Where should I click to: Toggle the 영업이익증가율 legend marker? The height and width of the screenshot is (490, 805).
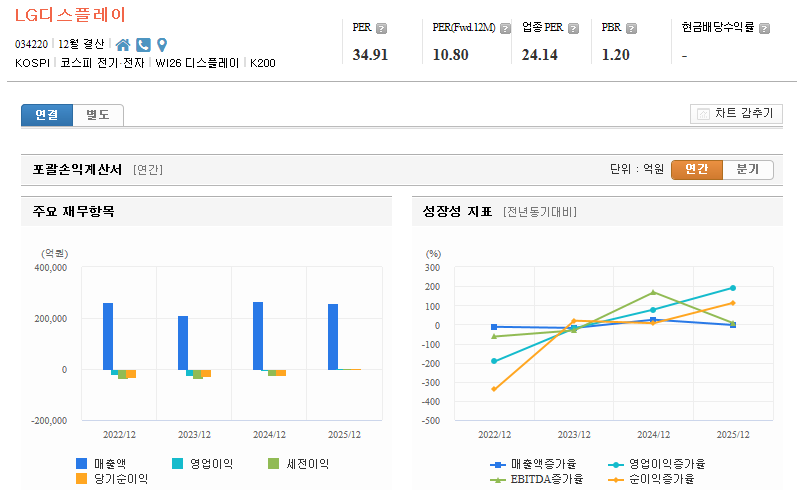pyautogui.click(x=616, y=465)
